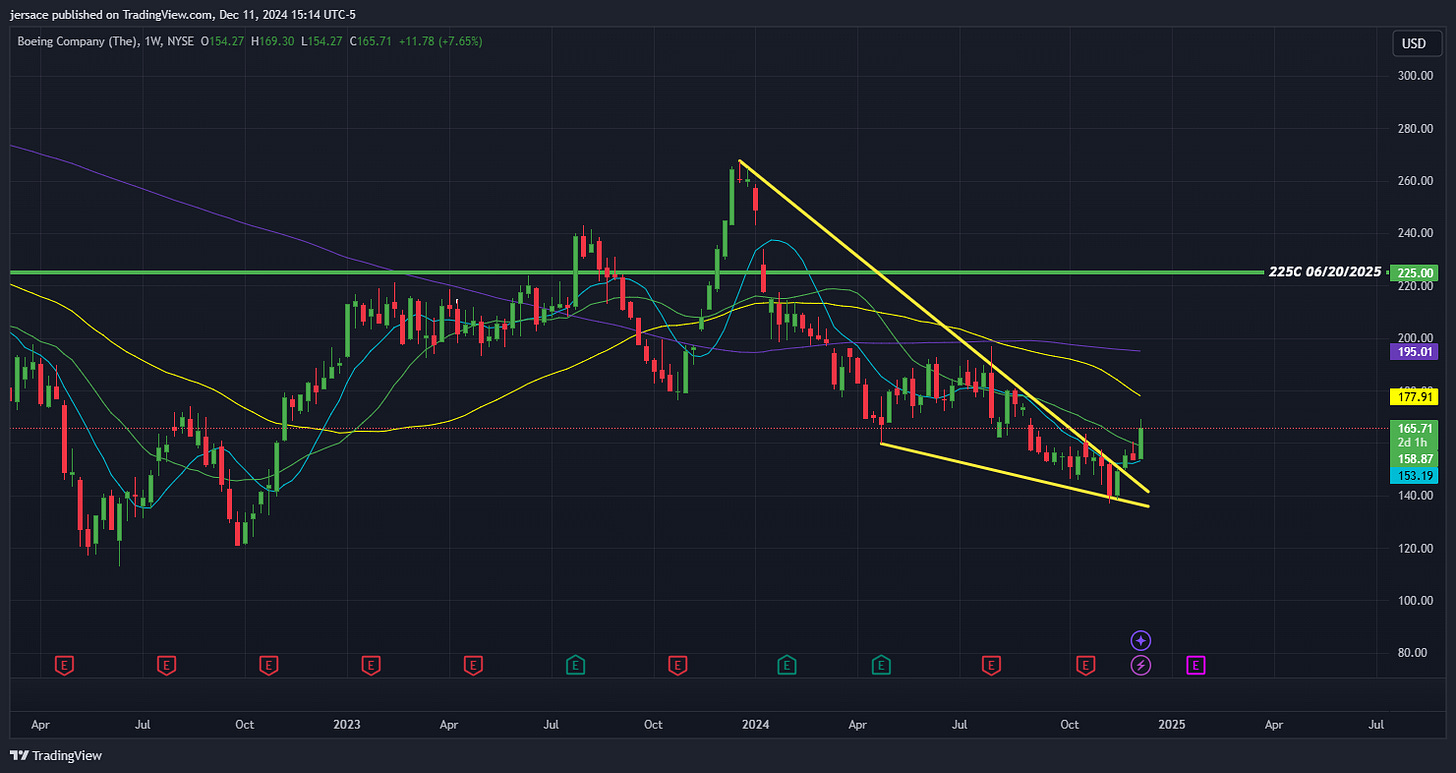Click the 158.87 indicator price label

coord(1414,460)
